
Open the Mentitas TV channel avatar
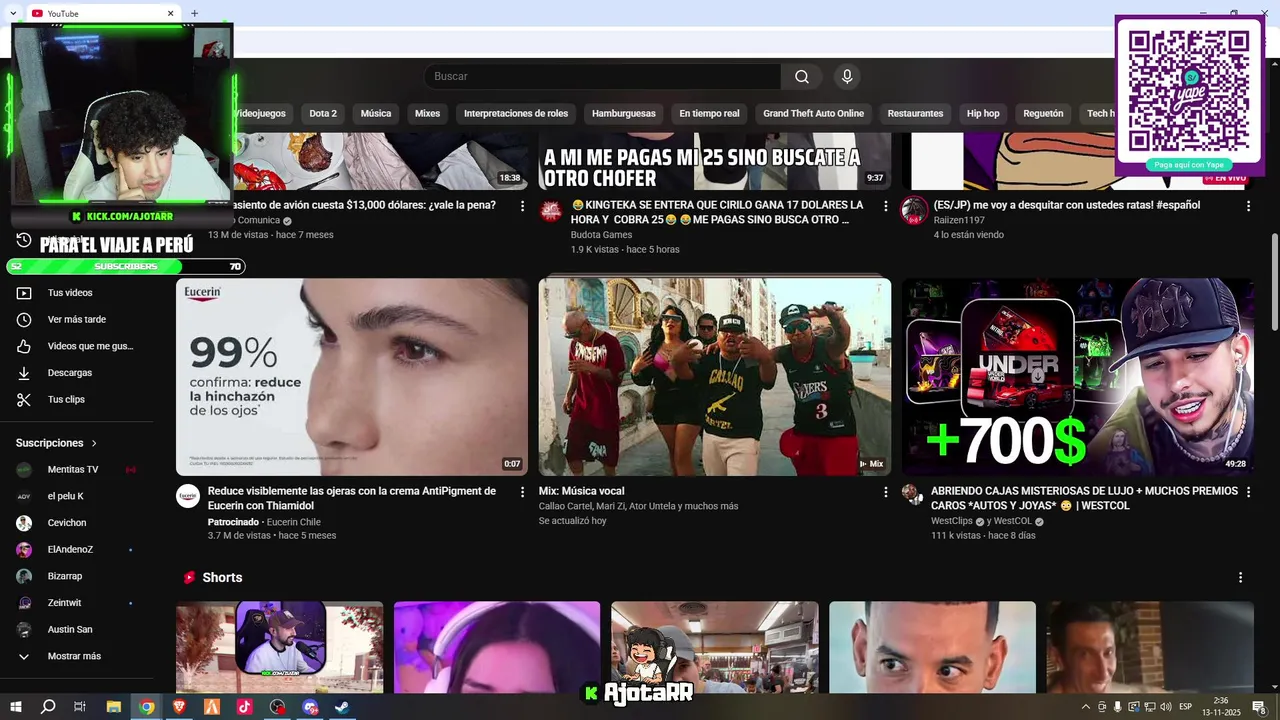pos(24,469)
